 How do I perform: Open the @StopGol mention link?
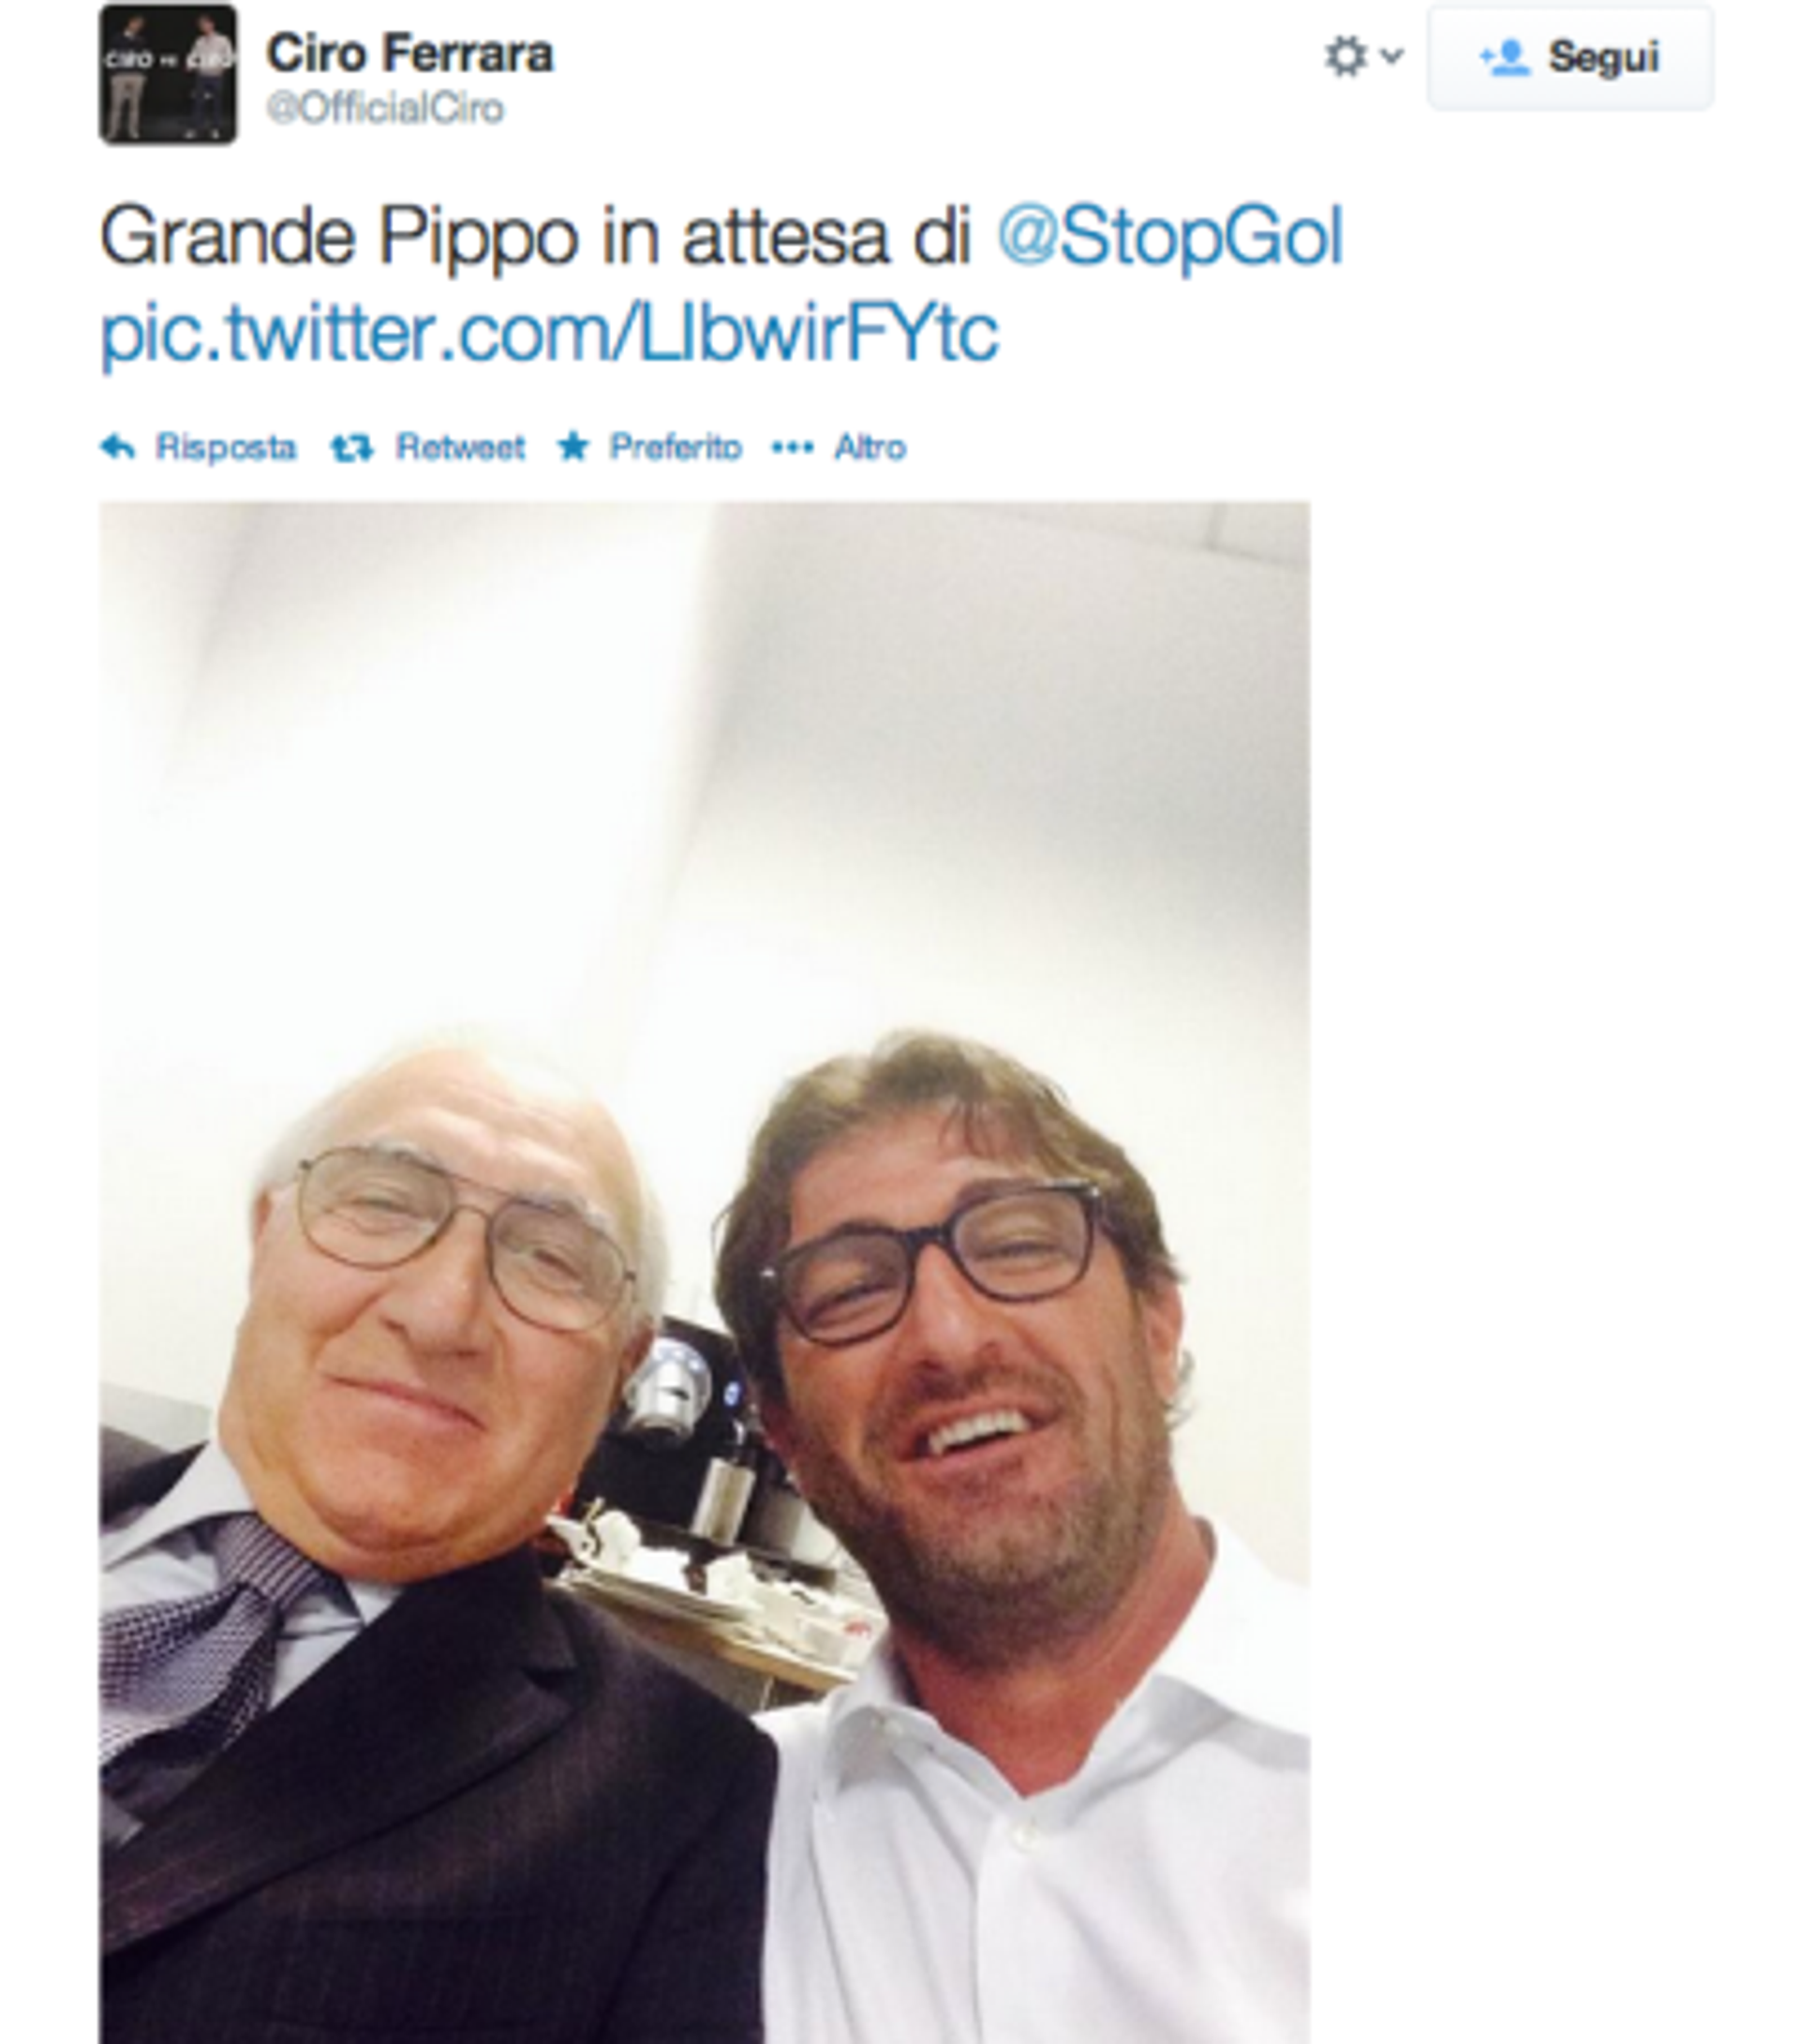pos(1169,238)
